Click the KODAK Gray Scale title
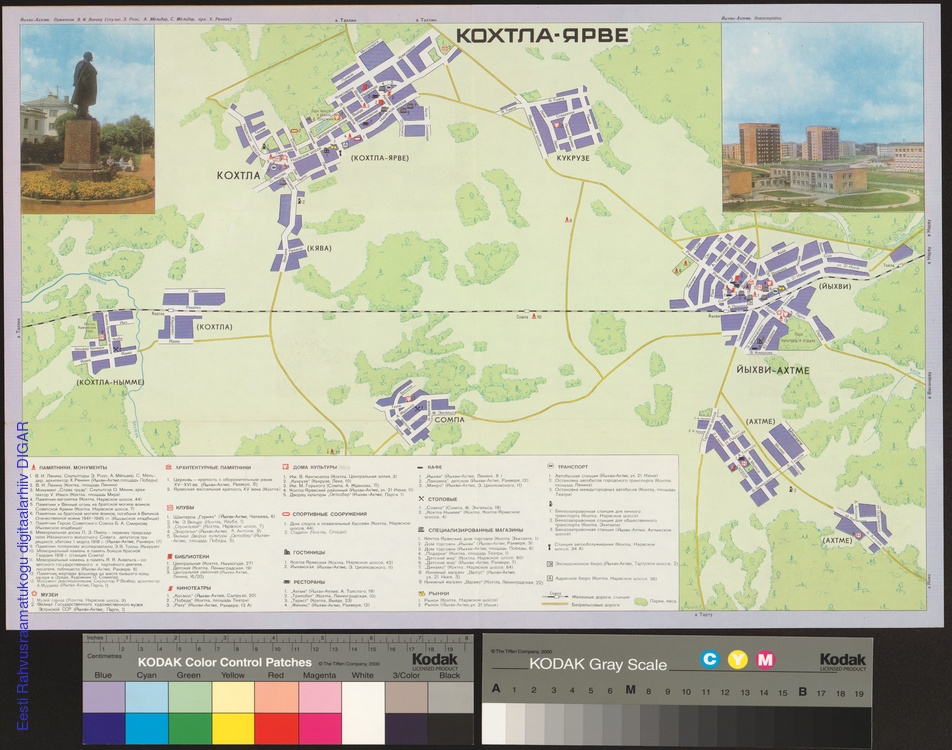Screen dimensions: 952x750 tap(598, 664)
